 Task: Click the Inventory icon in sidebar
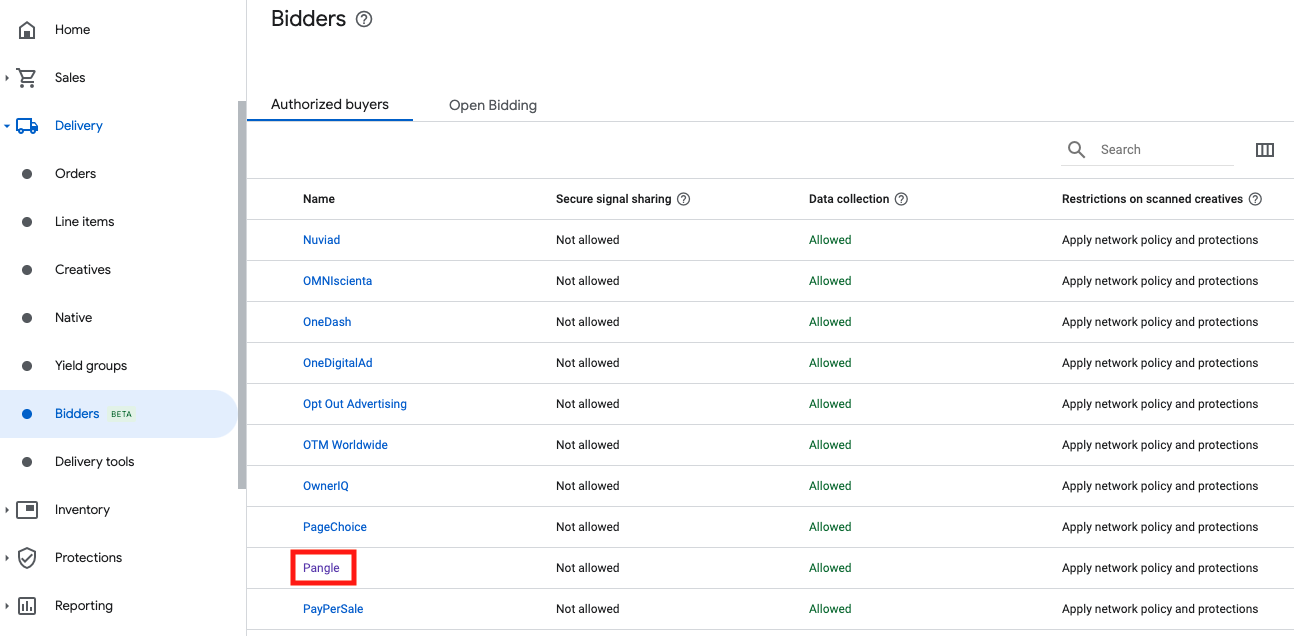[27, 510]
